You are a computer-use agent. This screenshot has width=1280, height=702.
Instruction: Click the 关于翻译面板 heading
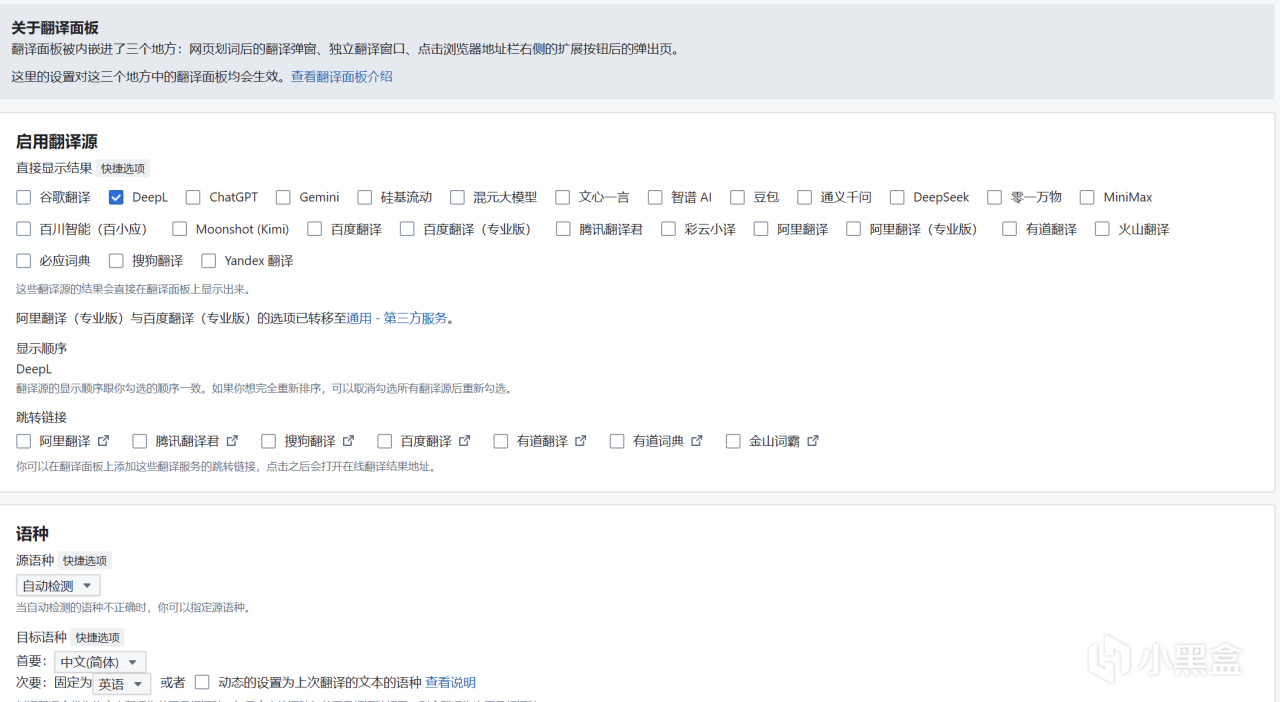(x=55, y=28)
